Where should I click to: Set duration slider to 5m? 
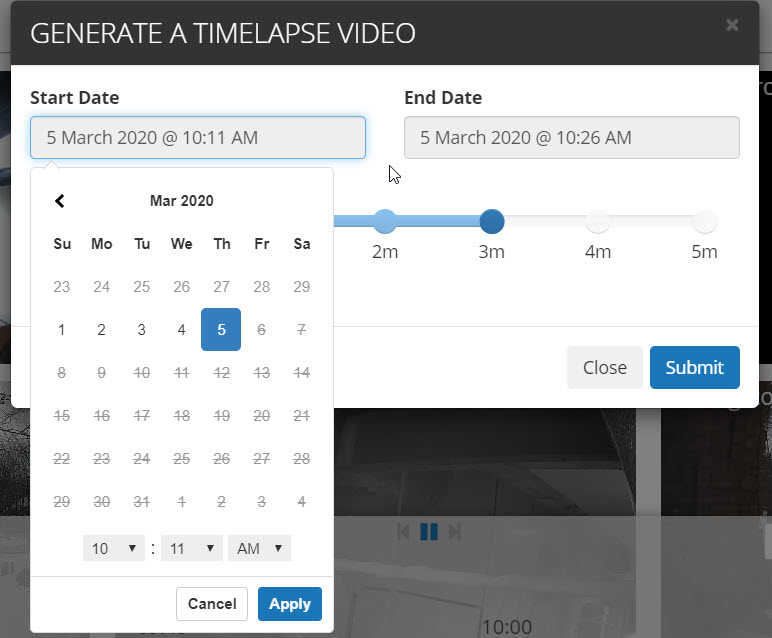point(705,221)
